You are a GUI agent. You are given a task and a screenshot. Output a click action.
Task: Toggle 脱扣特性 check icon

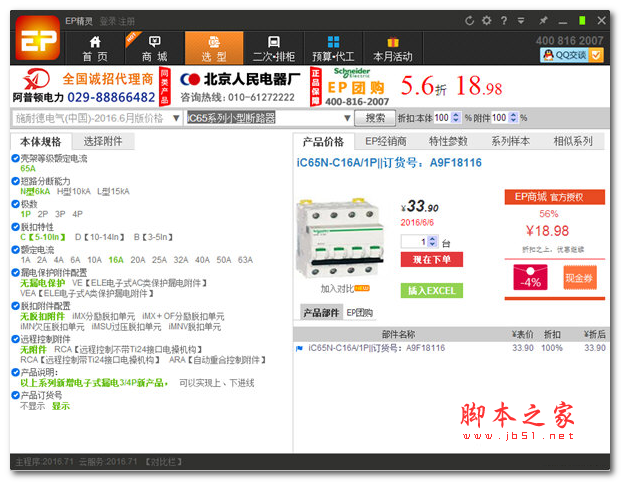click(x=15, y=227)
